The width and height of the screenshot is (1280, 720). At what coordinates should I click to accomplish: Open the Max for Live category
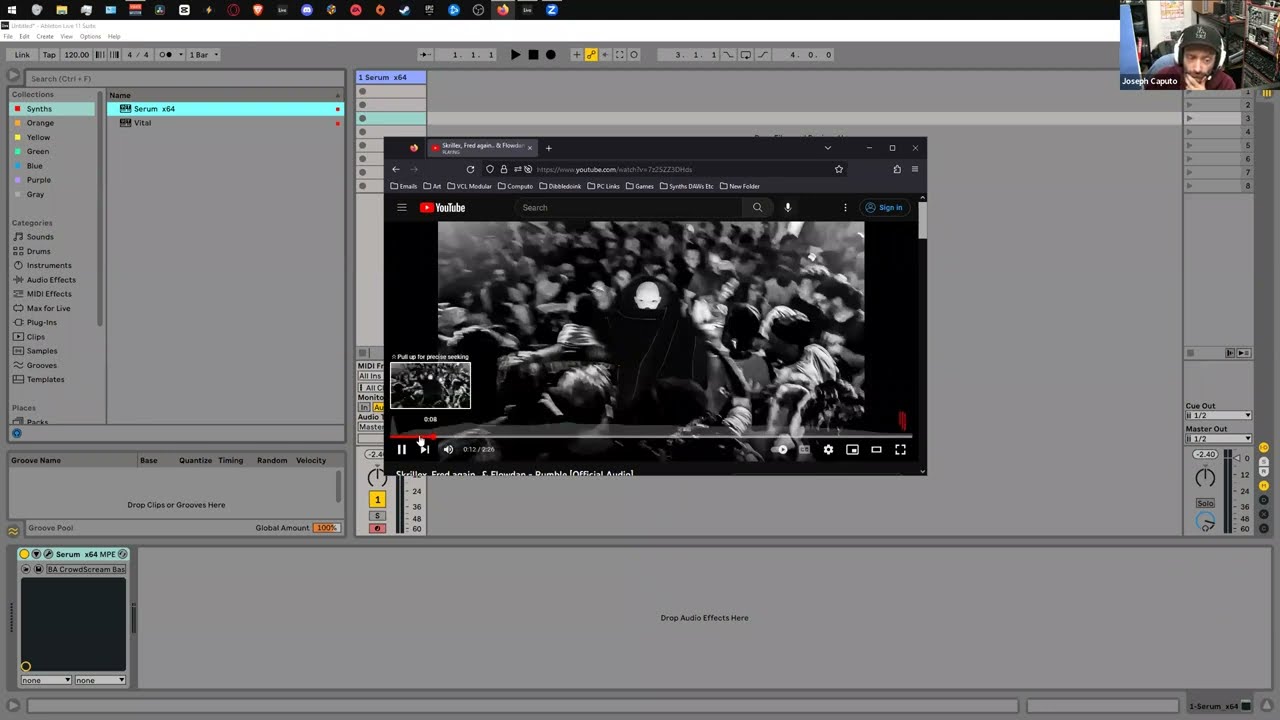point(54,308)
